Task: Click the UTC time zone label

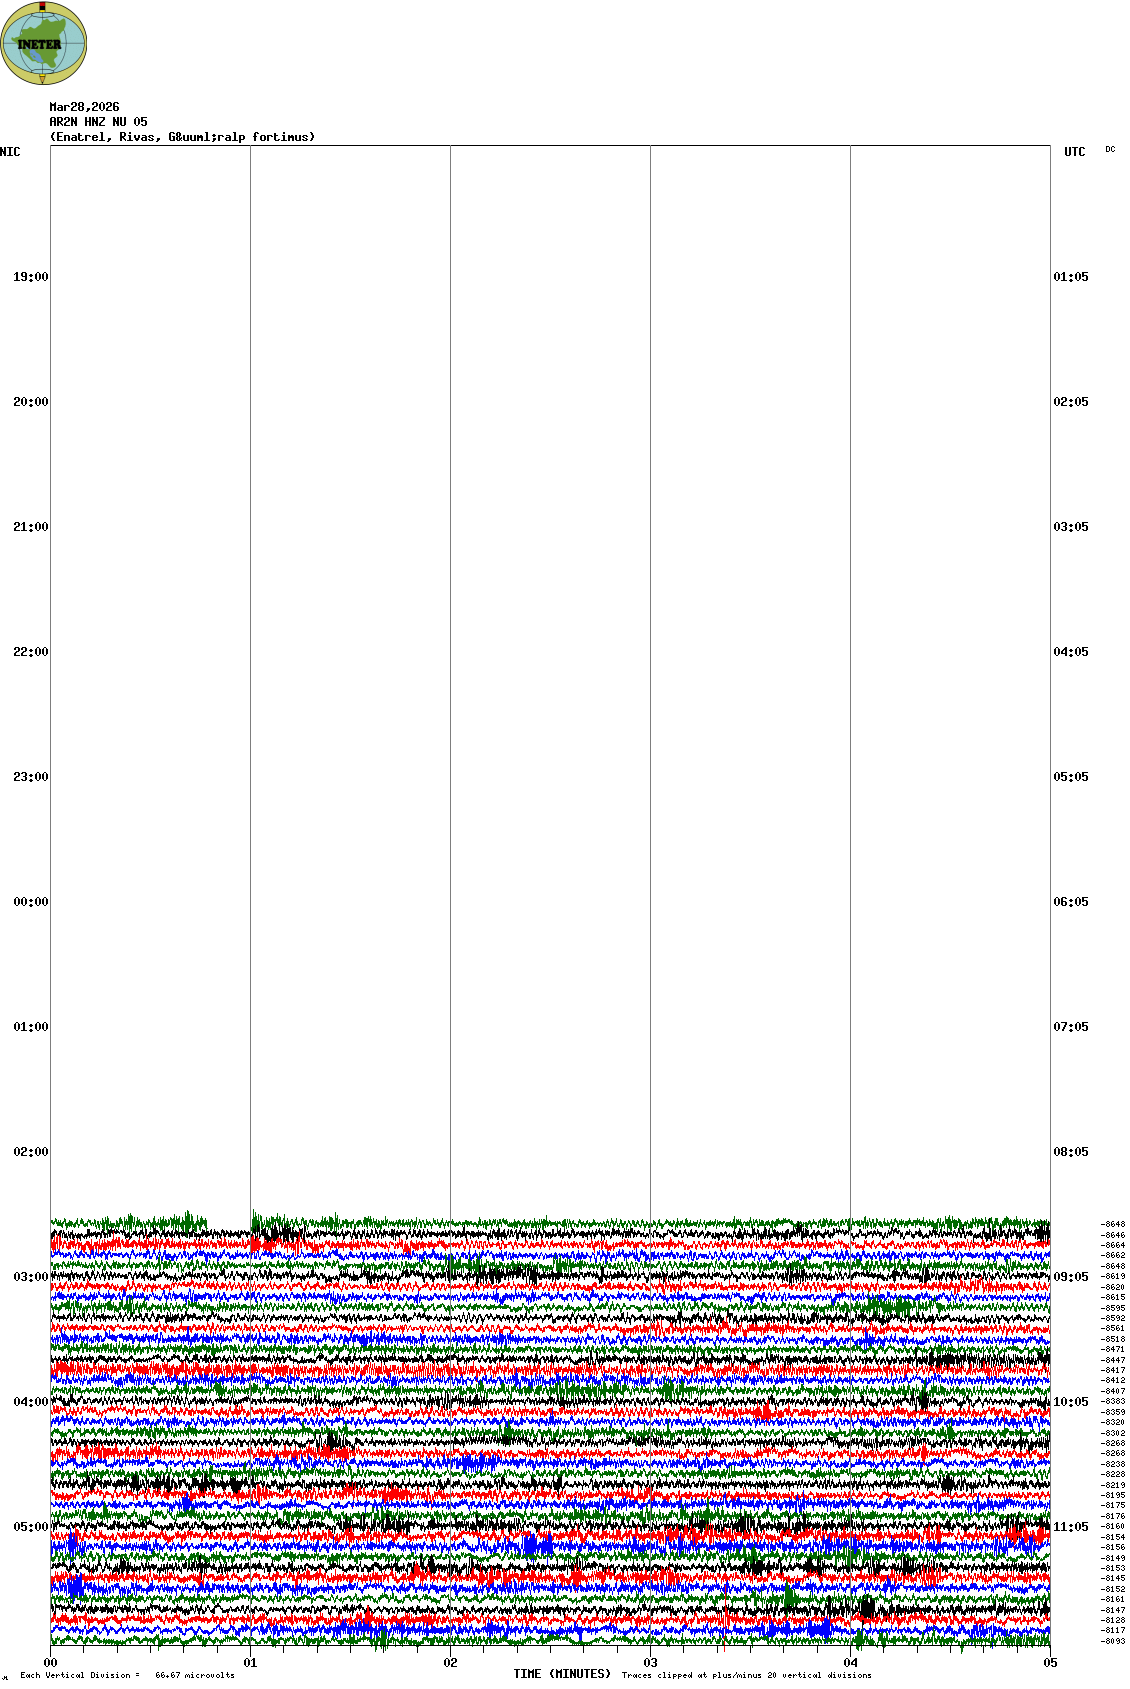Action: click(x=1074, y=152)
